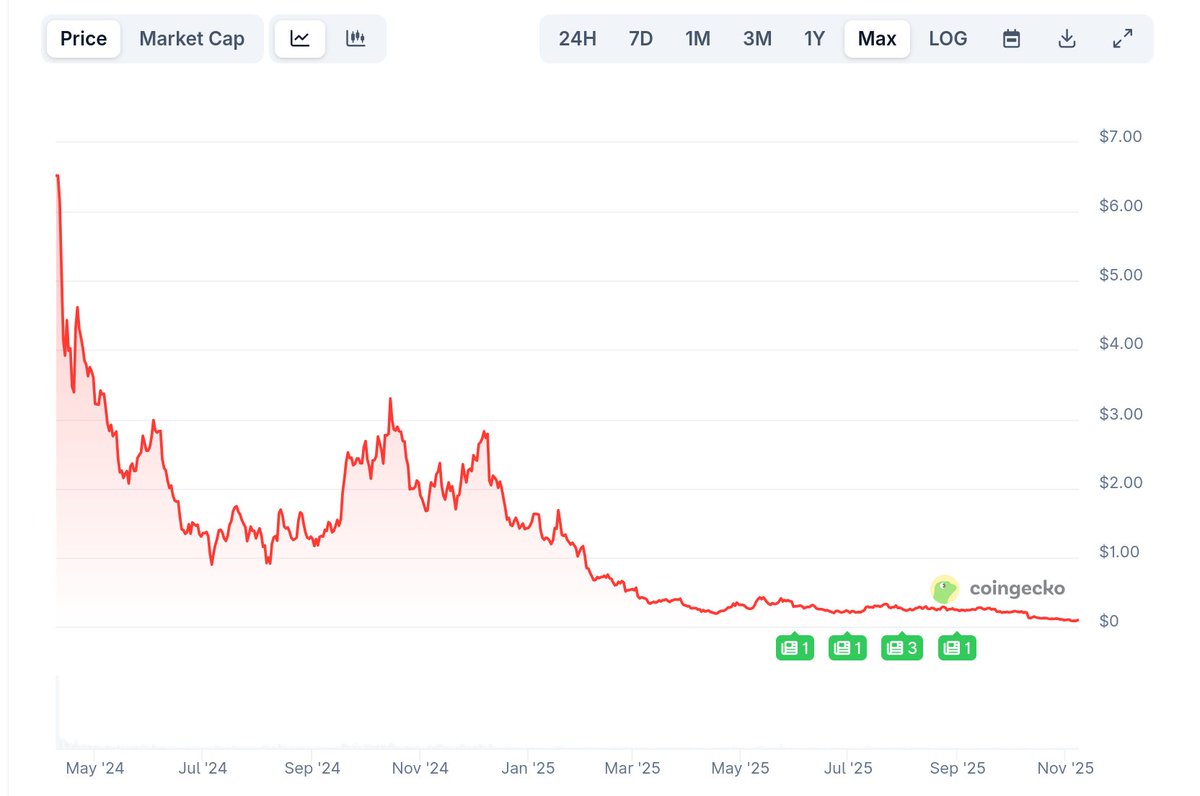Image resolution: width=1200 pixels, height=796 pixels.
Task: Click the $1.00 axis label
Action: click(x=1120, y=552)
